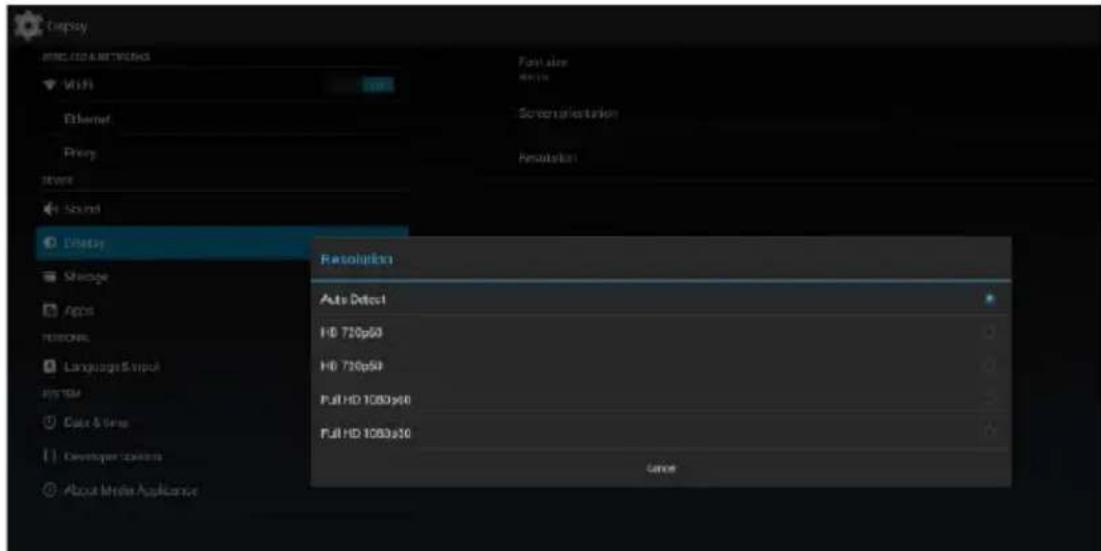This screenshot has height=551, width=1101.
Task: Click the Storage icon in sidebar
Action: point(49,277)
